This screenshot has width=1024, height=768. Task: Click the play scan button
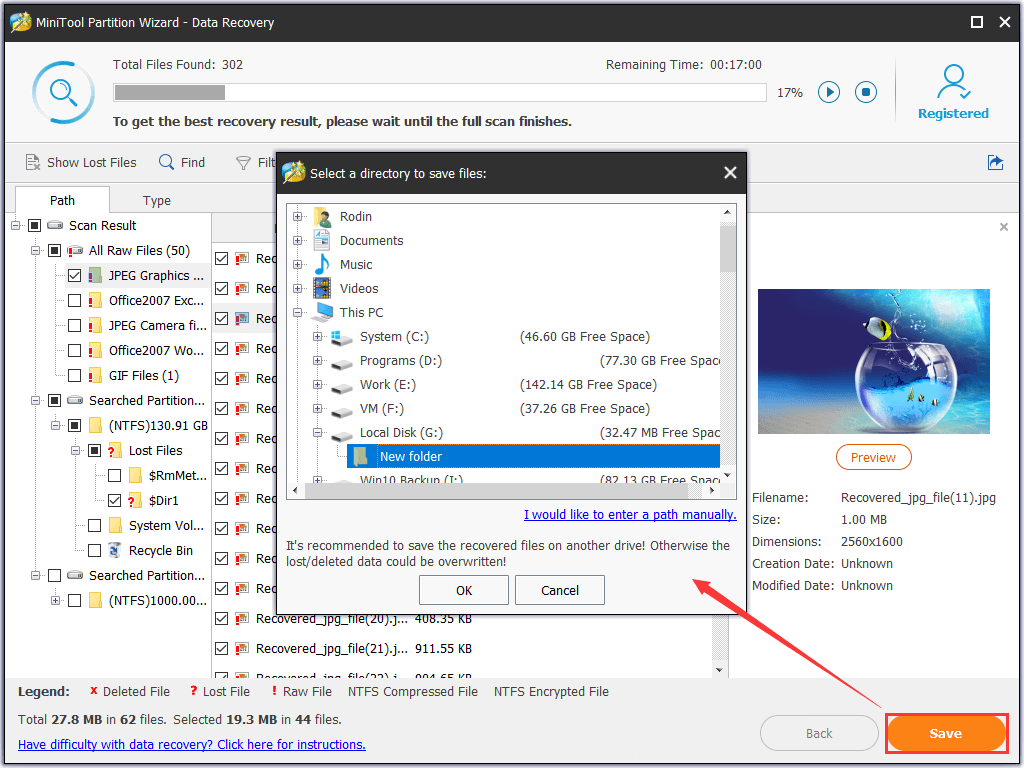(x=829, y=92)
